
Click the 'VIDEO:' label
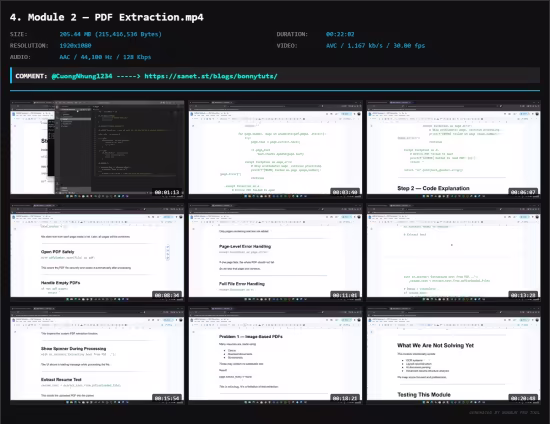pos(287,46)
